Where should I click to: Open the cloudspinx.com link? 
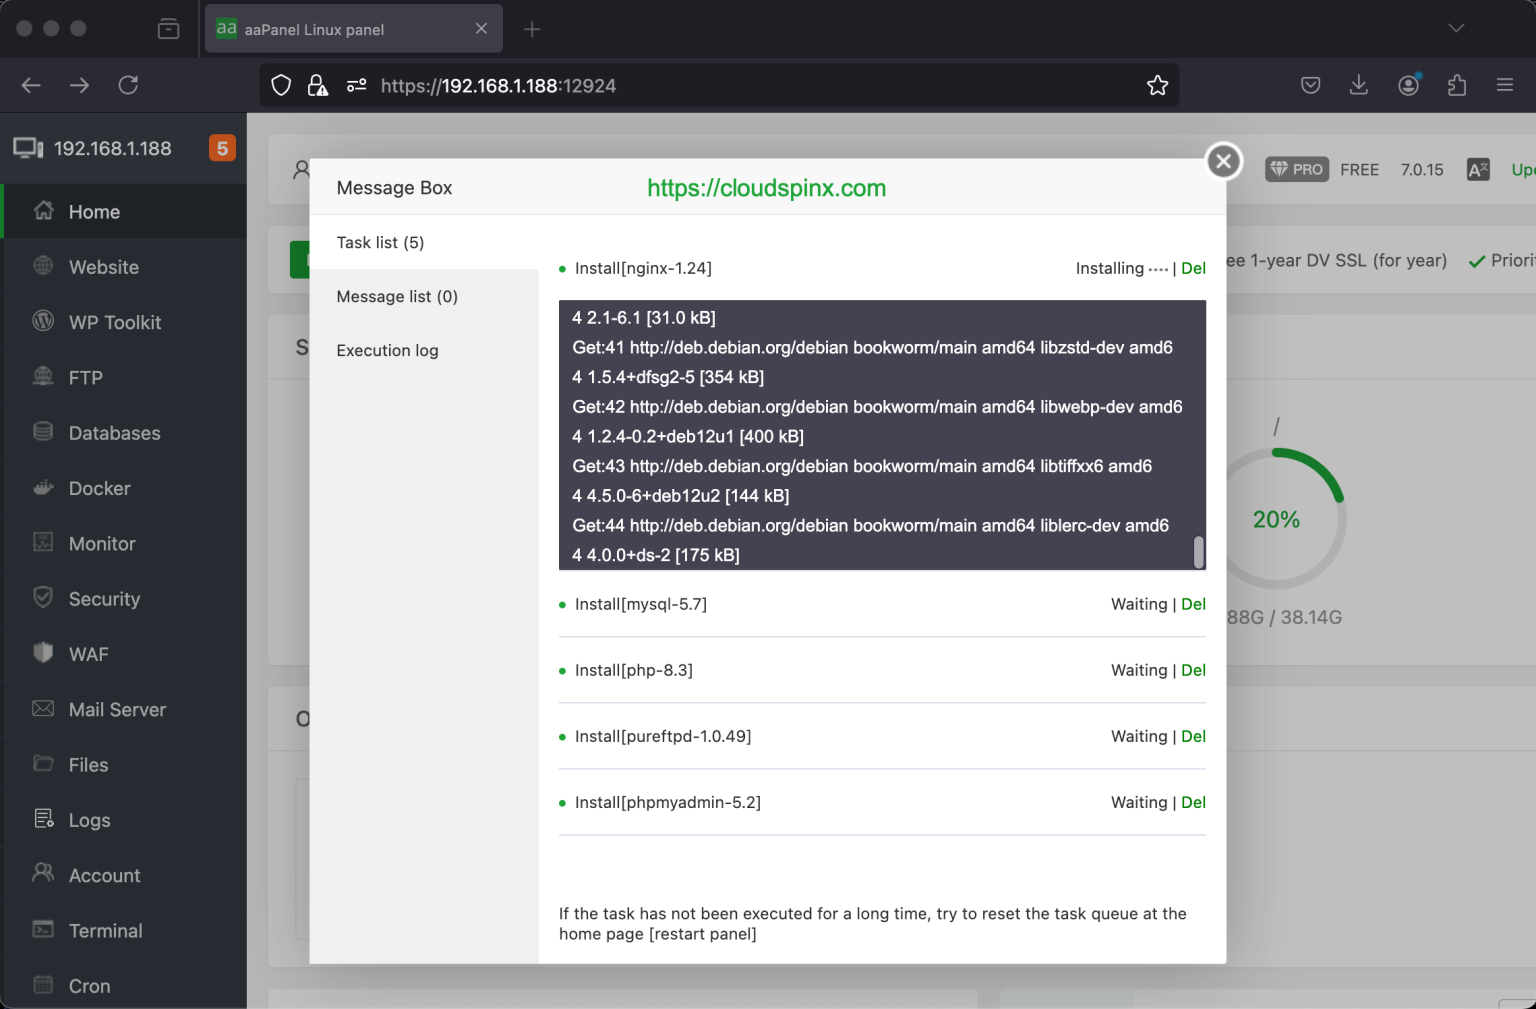coord(766,188)
